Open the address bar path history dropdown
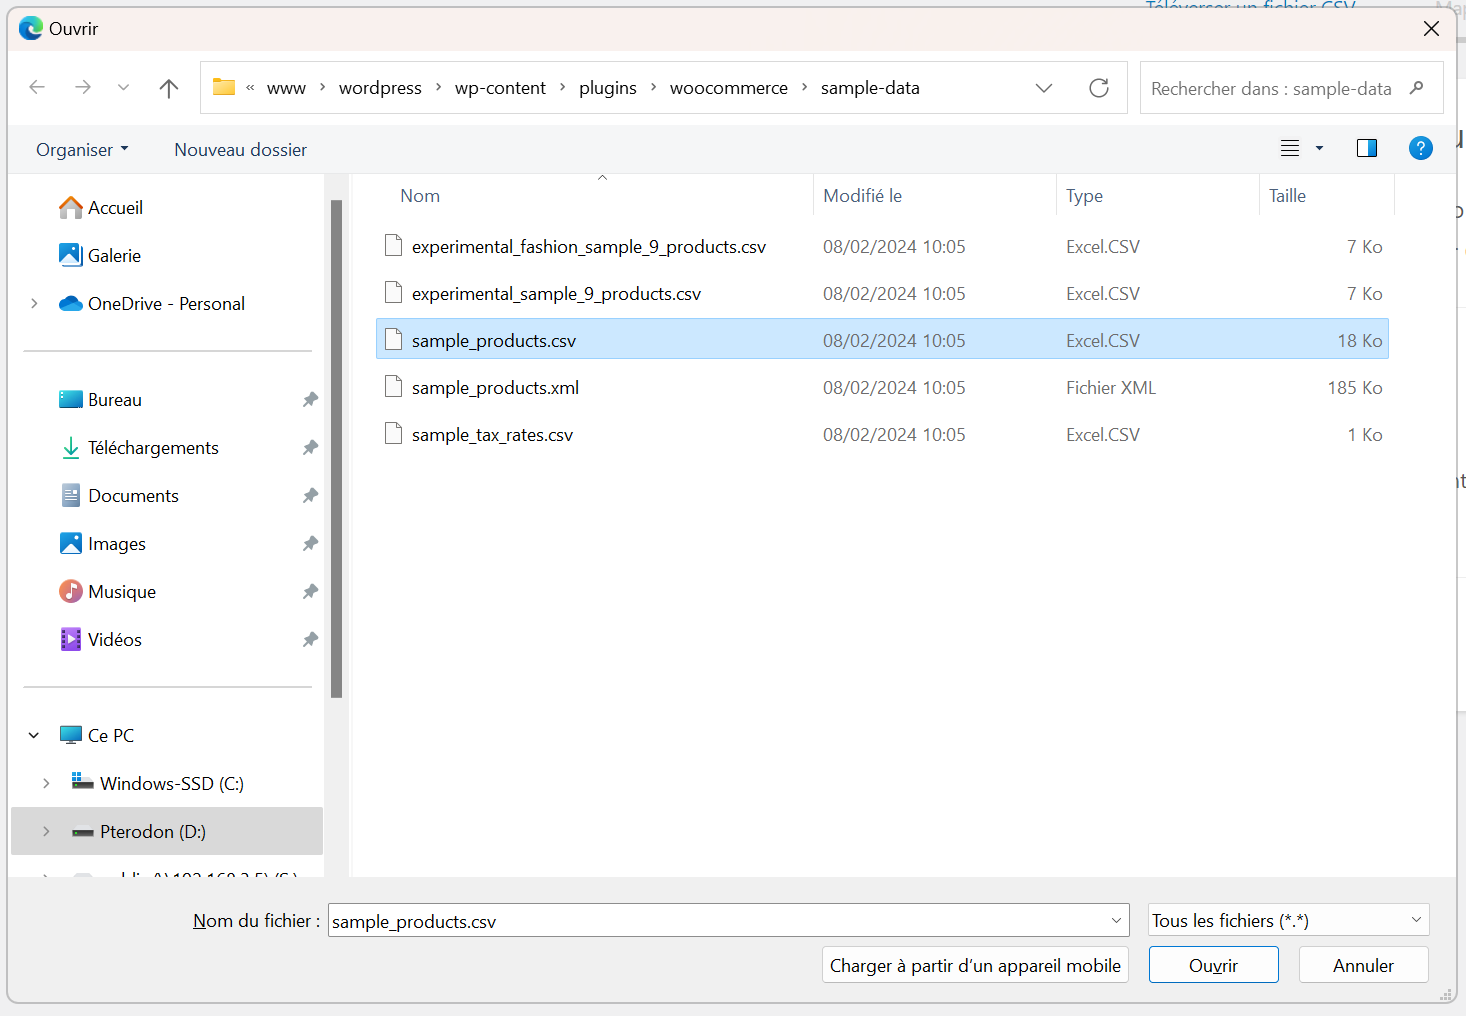The width and height of the screenshot is (1466, 1016). click(1044, 88)
